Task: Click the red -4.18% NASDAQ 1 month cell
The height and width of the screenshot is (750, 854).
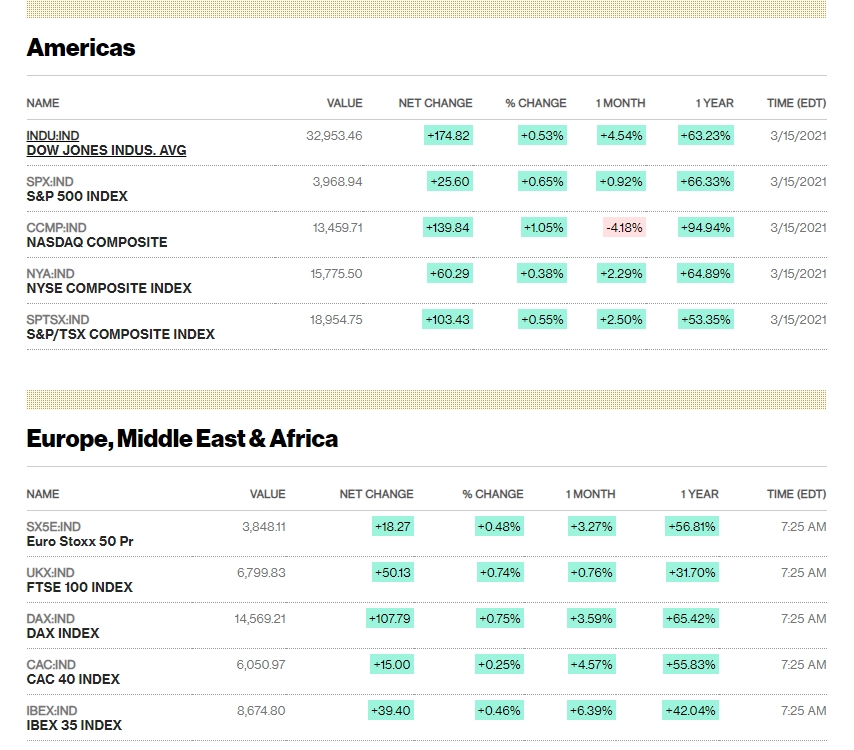Action: (625, 227)
